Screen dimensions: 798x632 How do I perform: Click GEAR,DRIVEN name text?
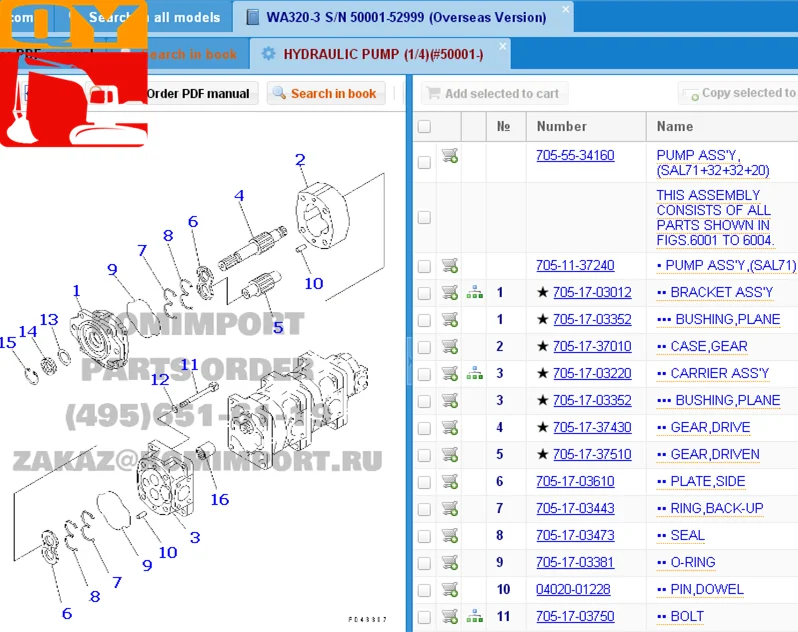715,454
